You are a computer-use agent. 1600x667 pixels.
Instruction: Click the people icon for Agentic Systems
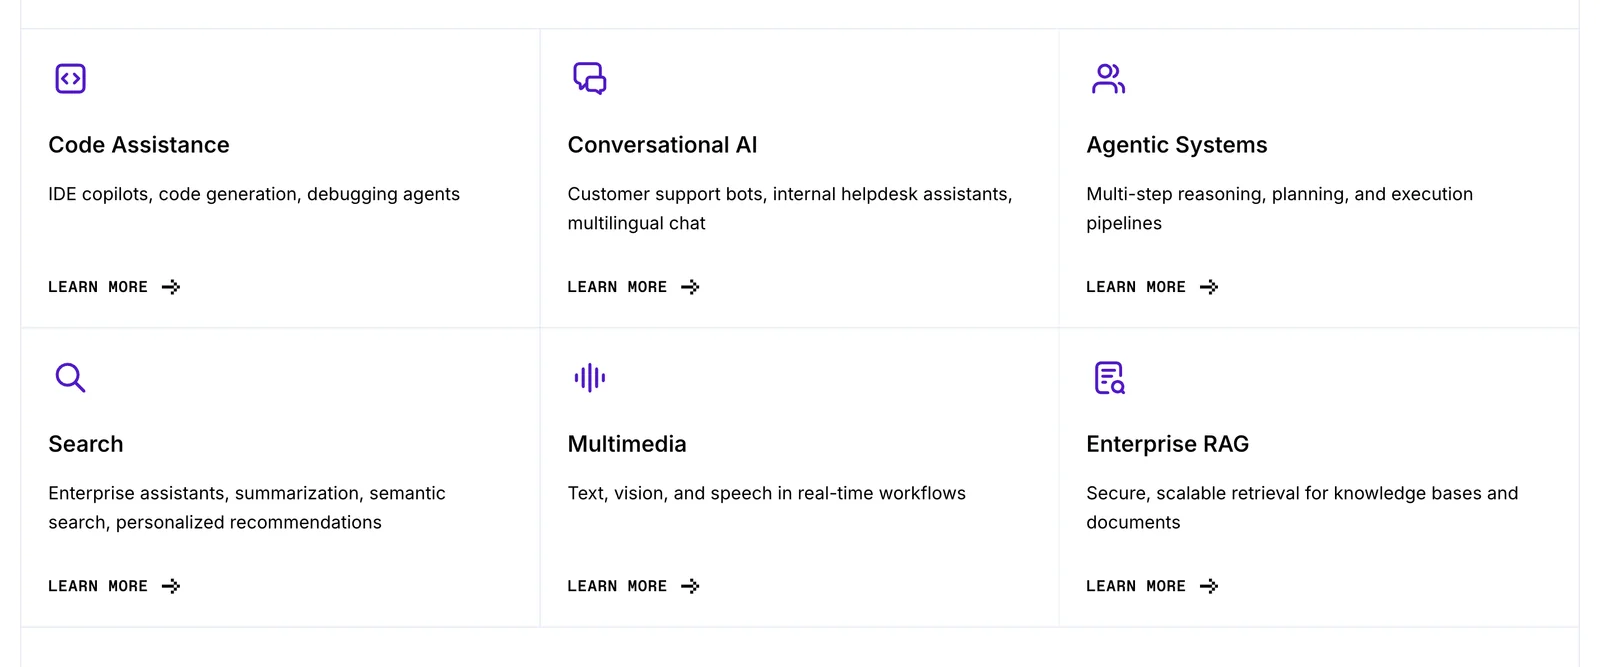1108,78
